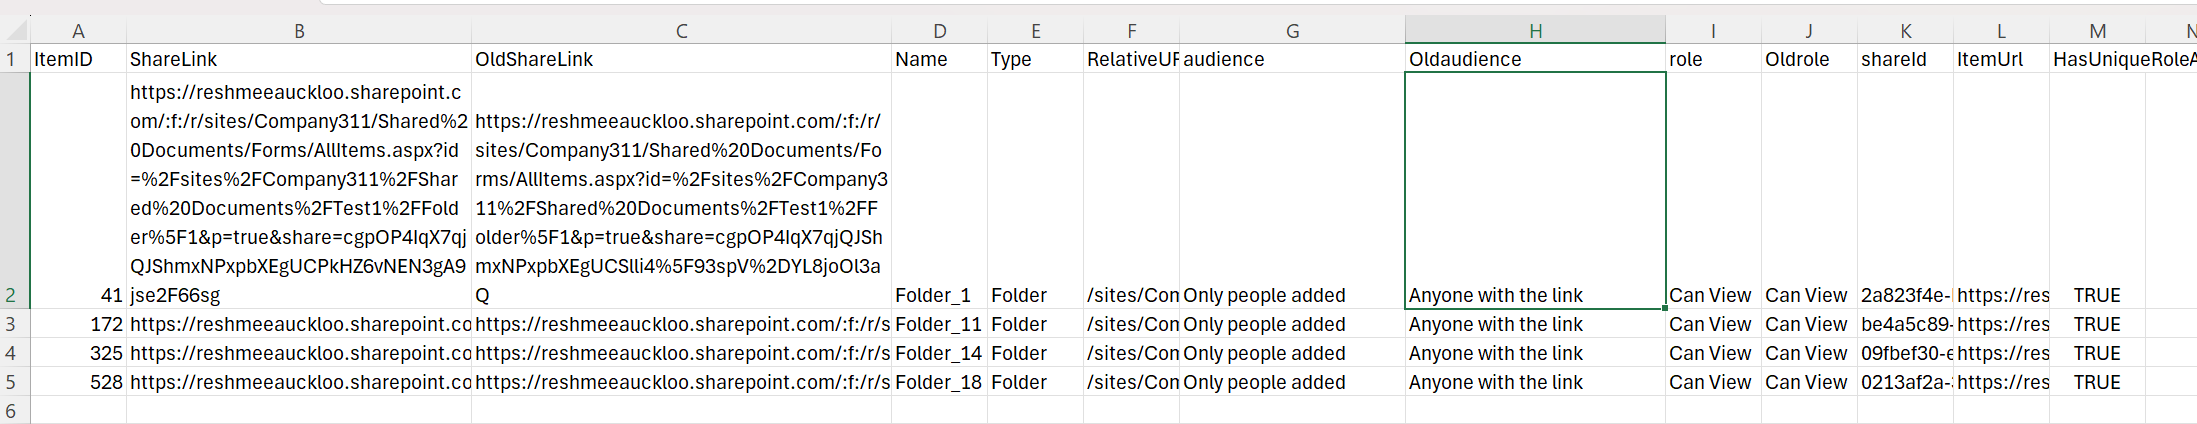Select the OldShareLink header cell
Image resolution: width=2197 pixels, height=424 pixels.
tap(681, 59)
